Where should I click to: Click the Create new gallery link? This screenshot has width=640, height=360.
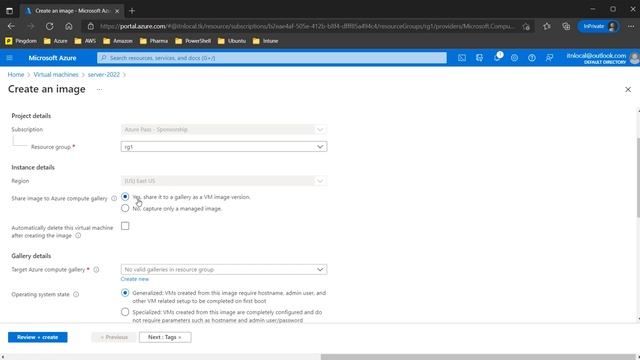135,279
